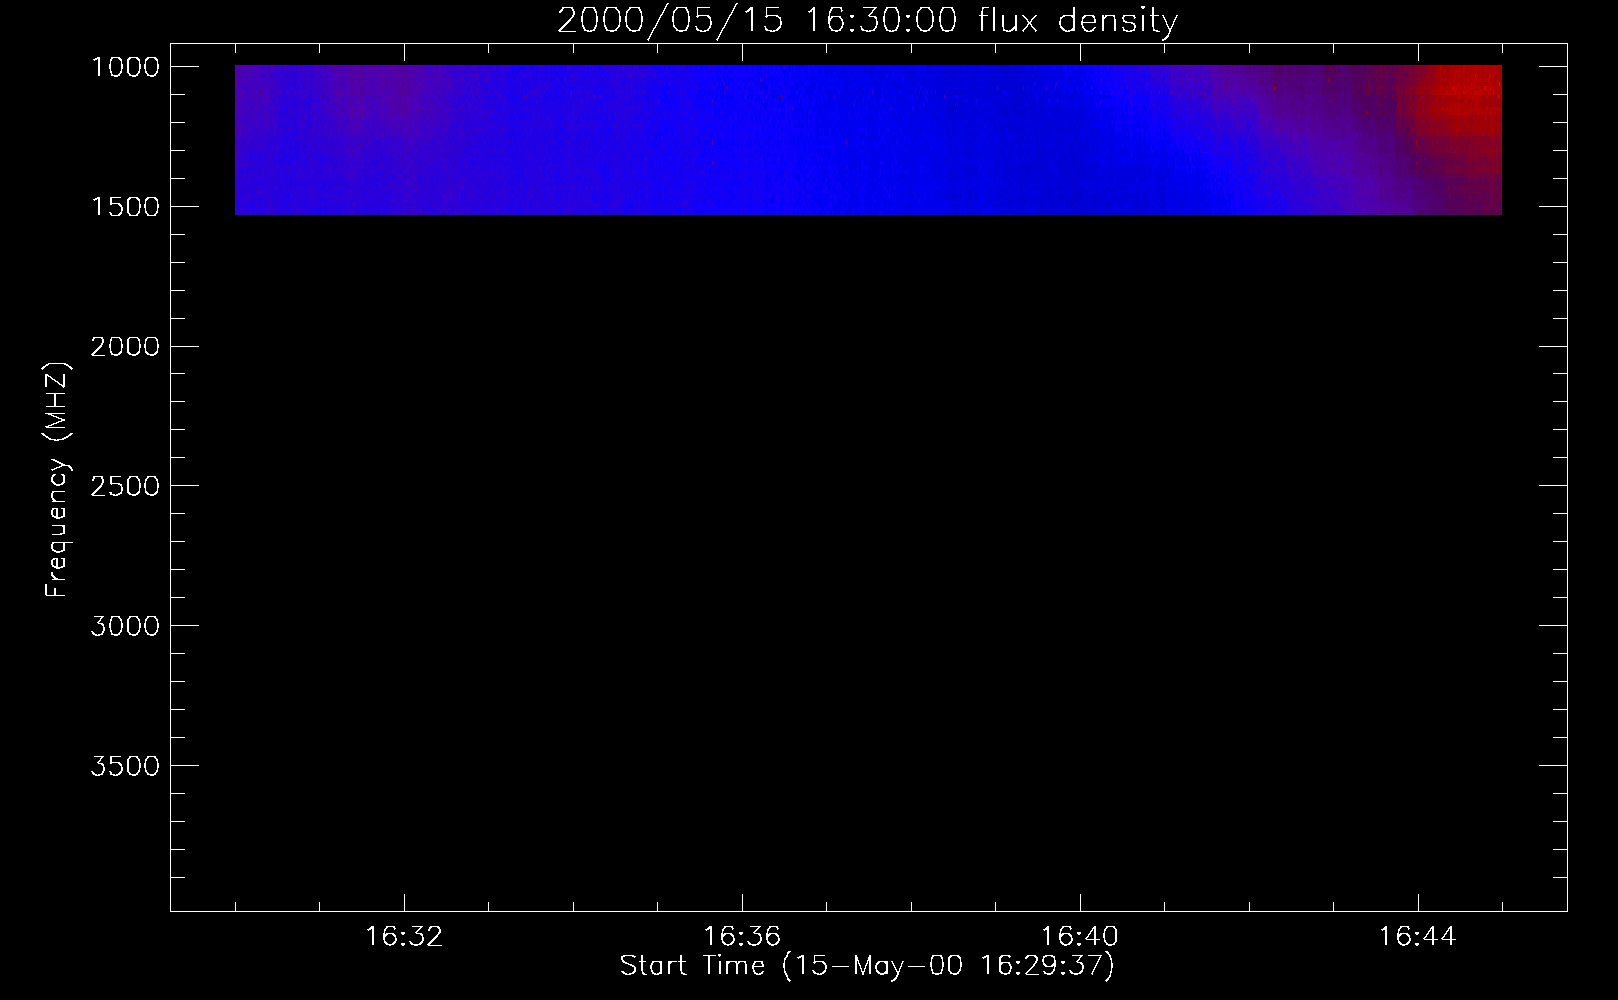1618x1000 pixels.
Task: Click the 3000 frequency tick label
Action: 125,626
